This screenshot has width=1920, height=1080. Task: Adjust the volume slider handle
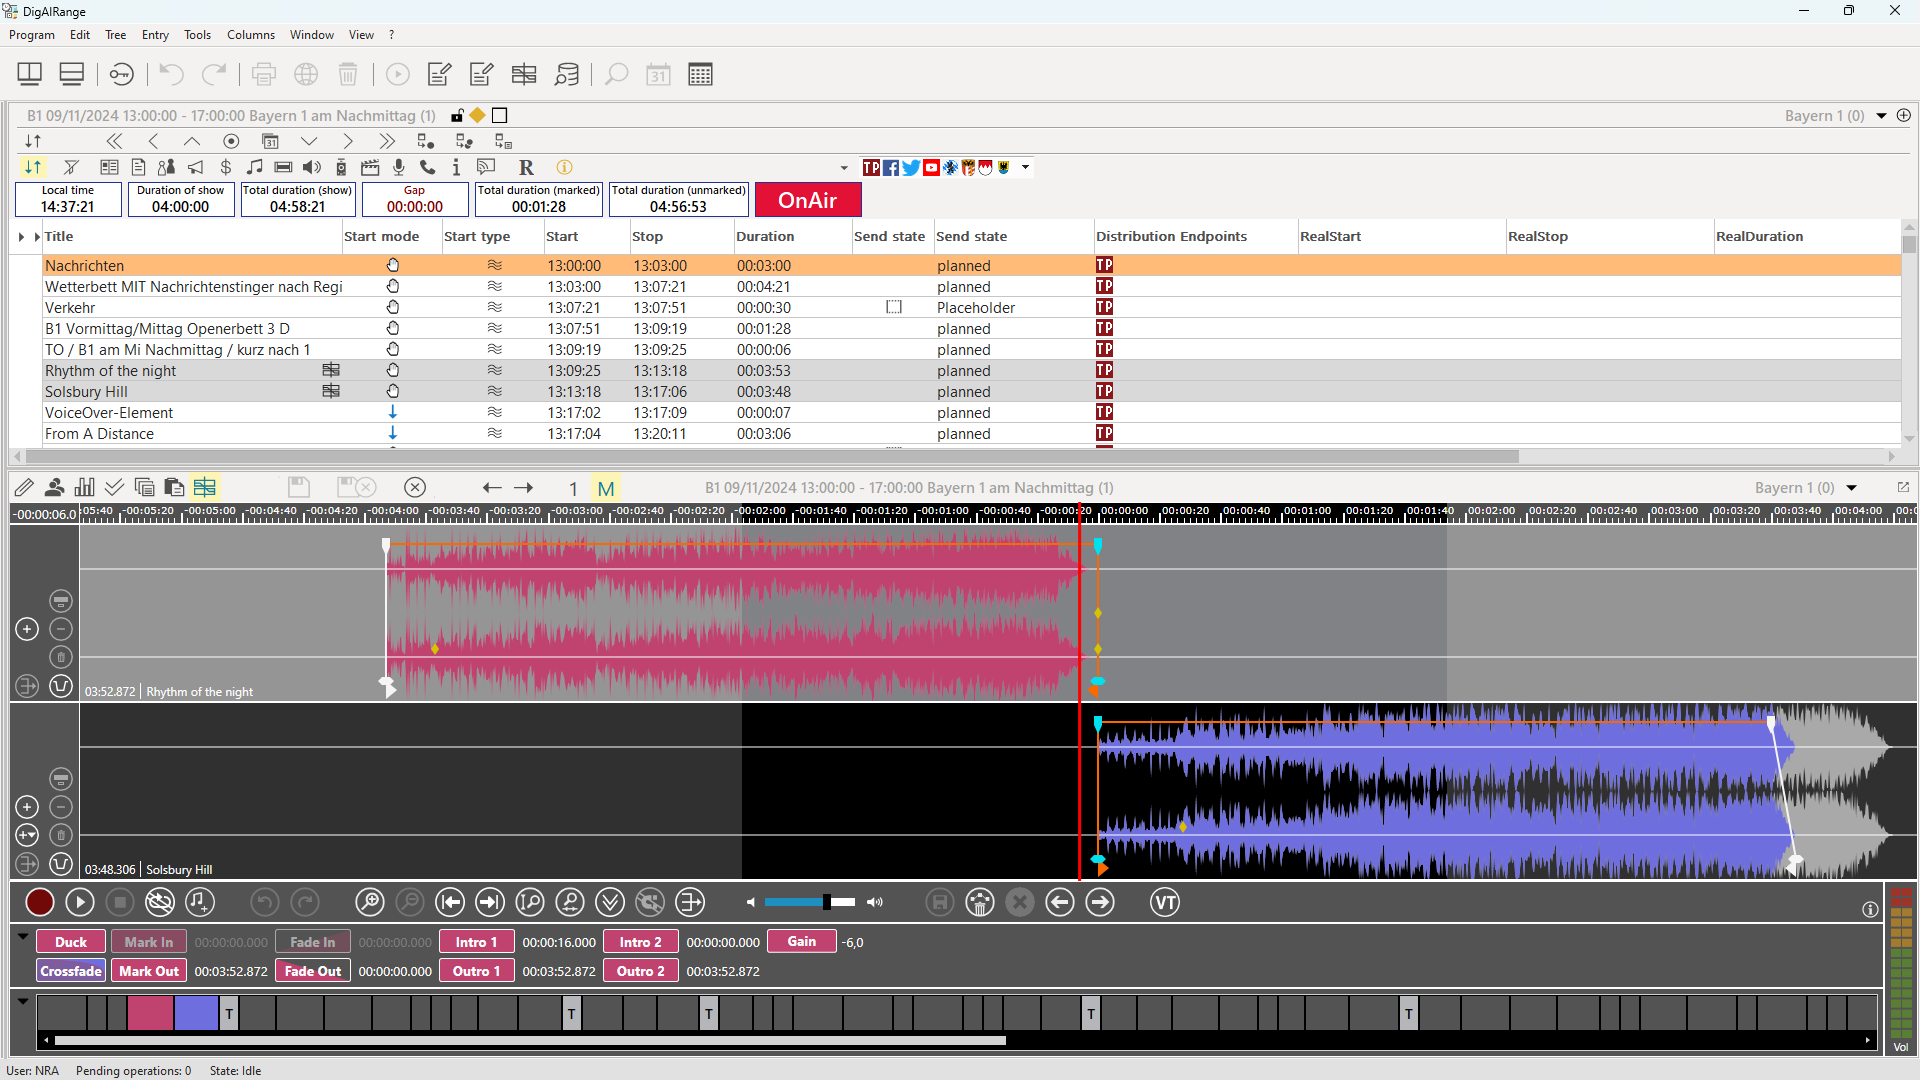tap(827, 902)
